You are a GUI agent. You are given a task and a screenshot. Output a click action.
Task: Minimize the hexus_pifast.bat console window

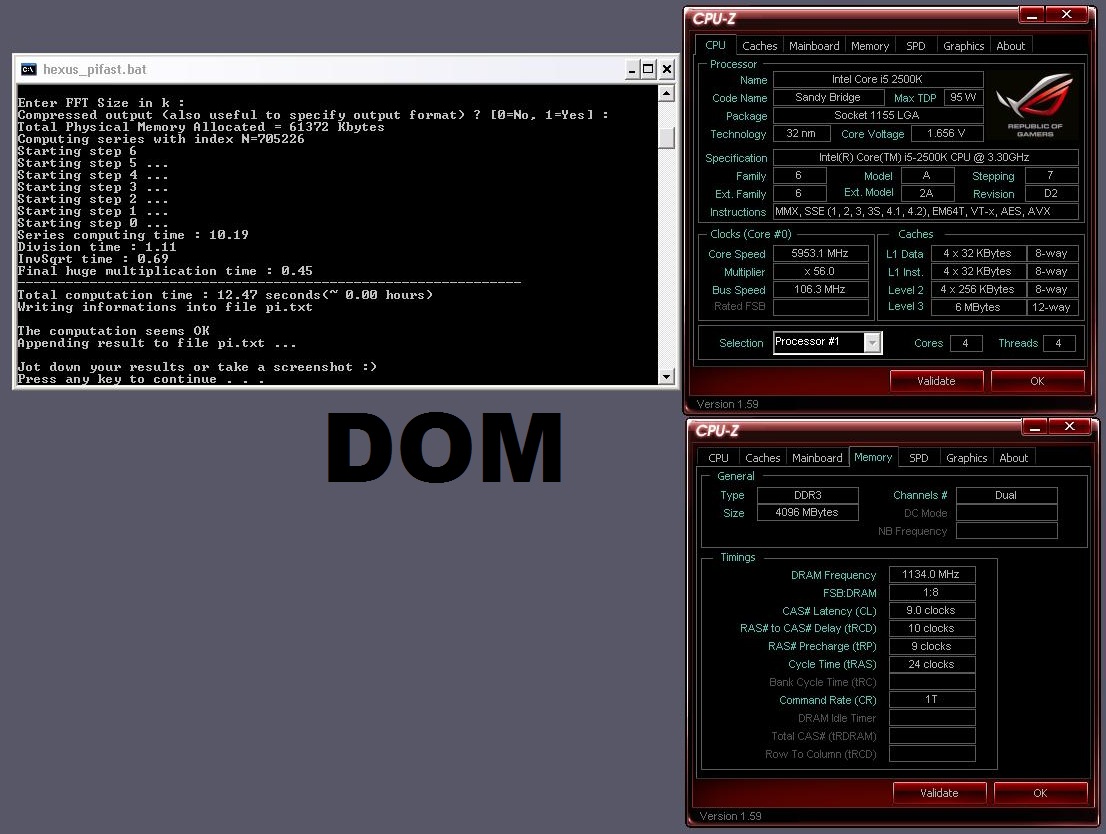pos(632,69)
